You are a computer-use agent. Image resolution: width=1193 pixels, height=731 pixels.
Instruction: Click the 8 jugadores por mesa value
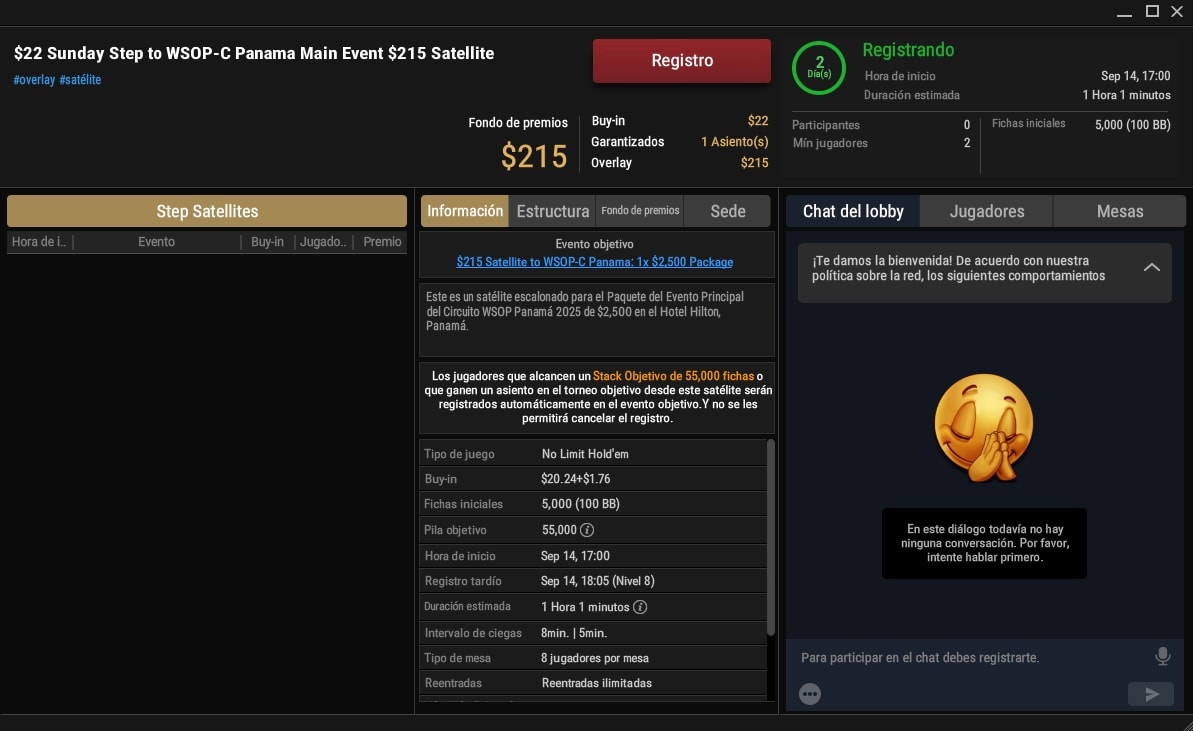click(x=595, y=658)
